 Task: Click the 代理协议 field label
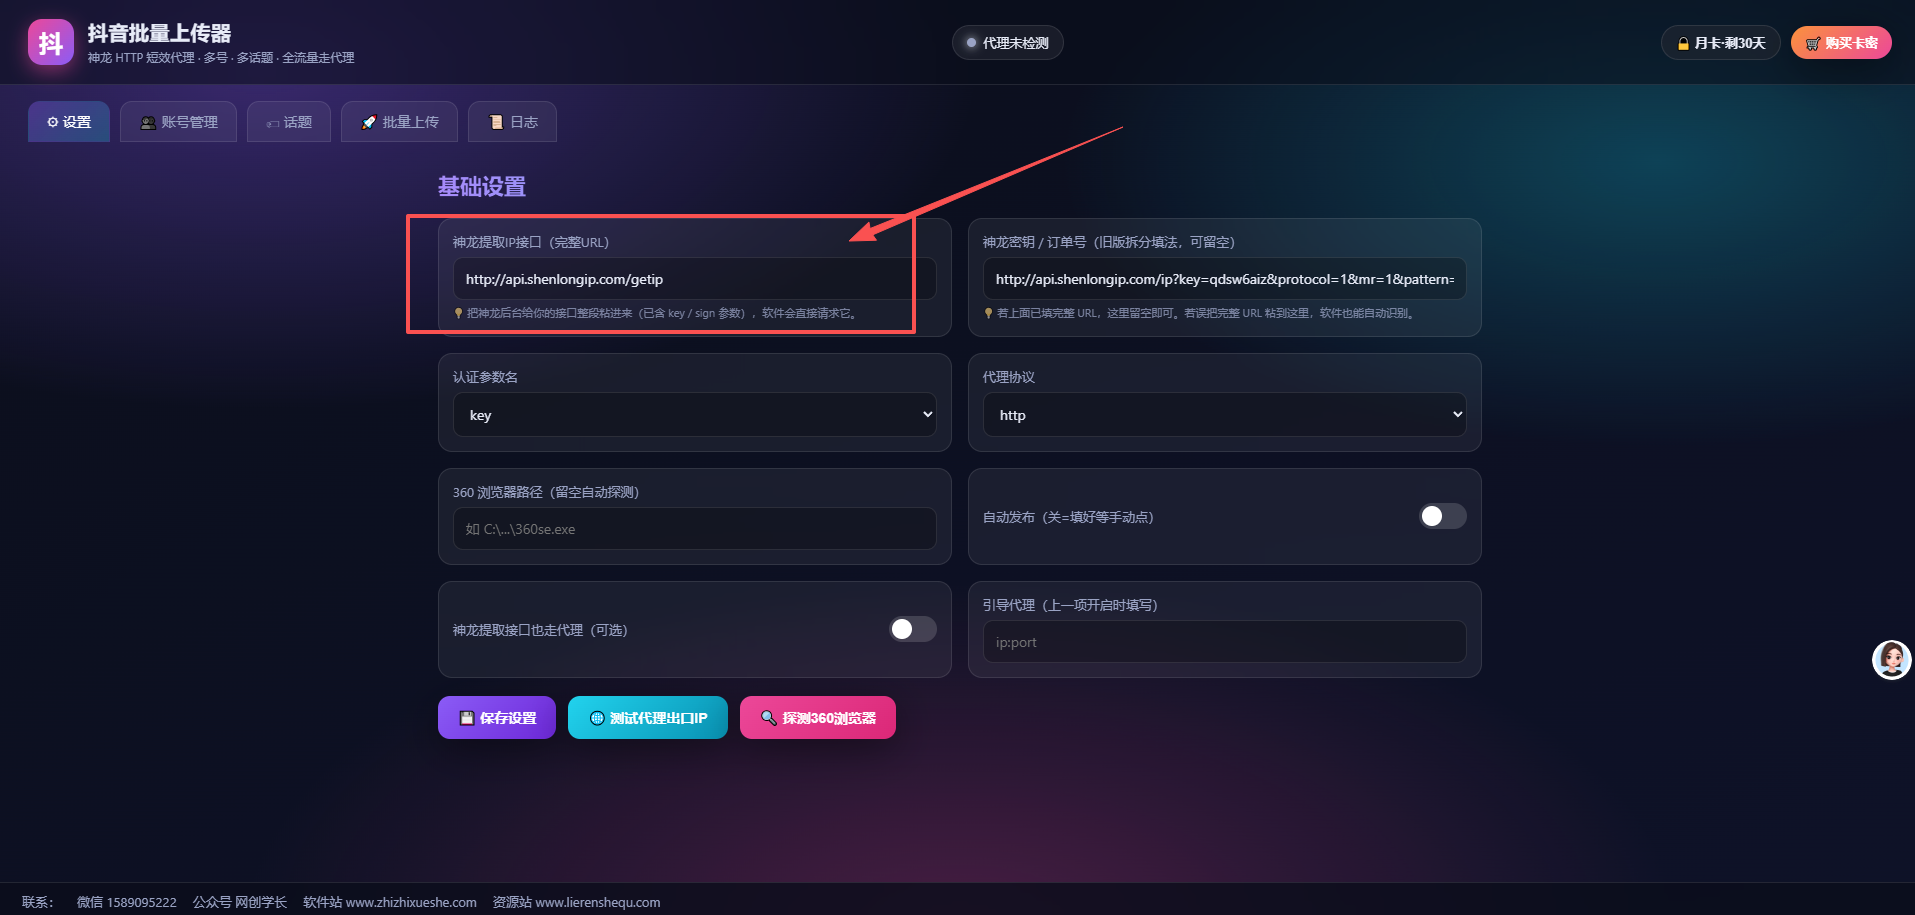tap(1009, 377)
